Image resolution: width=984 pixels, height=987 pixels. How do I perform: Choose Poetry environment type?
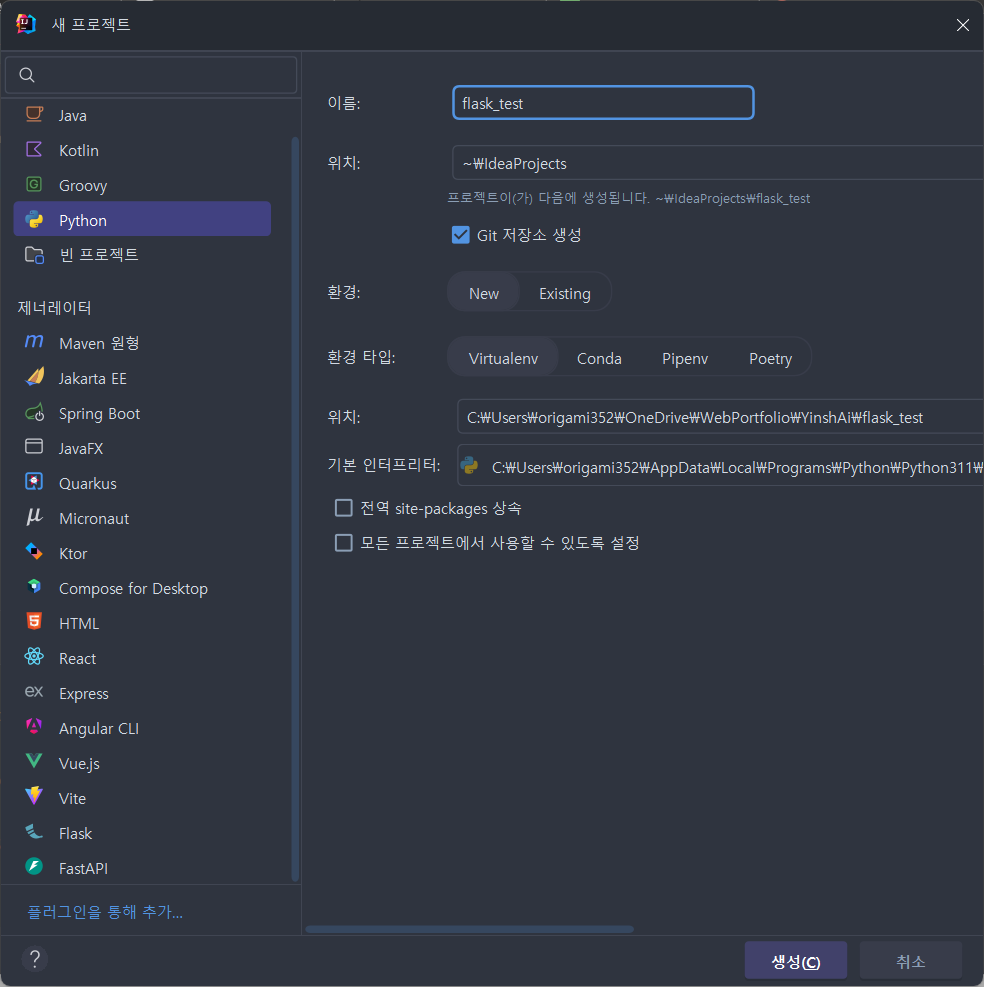[770, 358]
